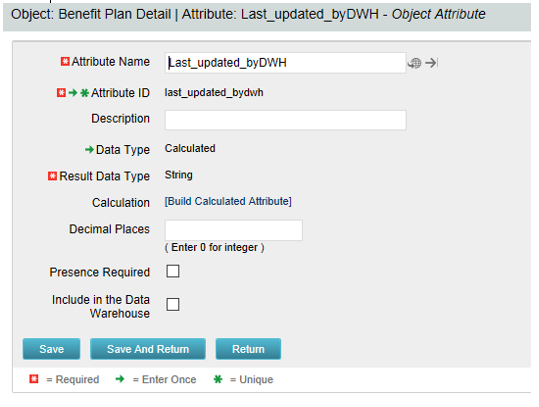Check Include in the Data Warehouse box
Image resolution: width=539 pixels, height=407 pixels.
click(173, 304)
